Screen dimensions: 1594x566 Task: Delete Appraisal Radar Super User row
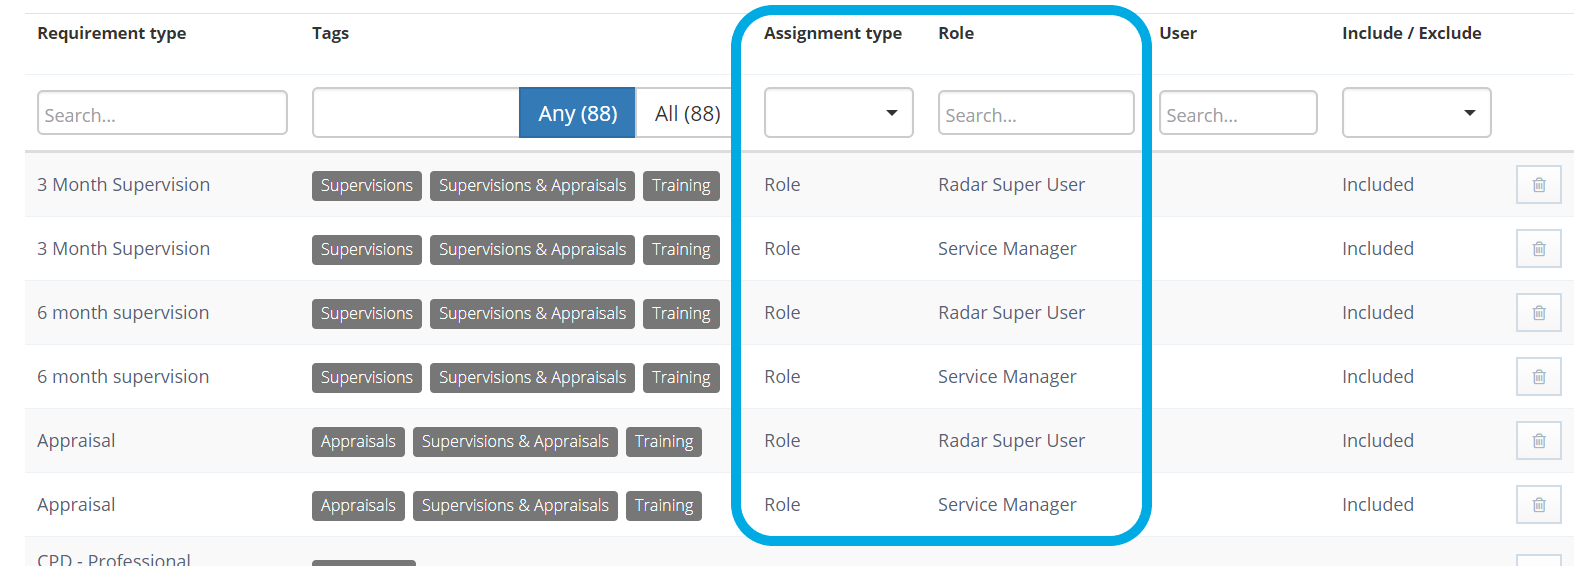coord(1538,441)
